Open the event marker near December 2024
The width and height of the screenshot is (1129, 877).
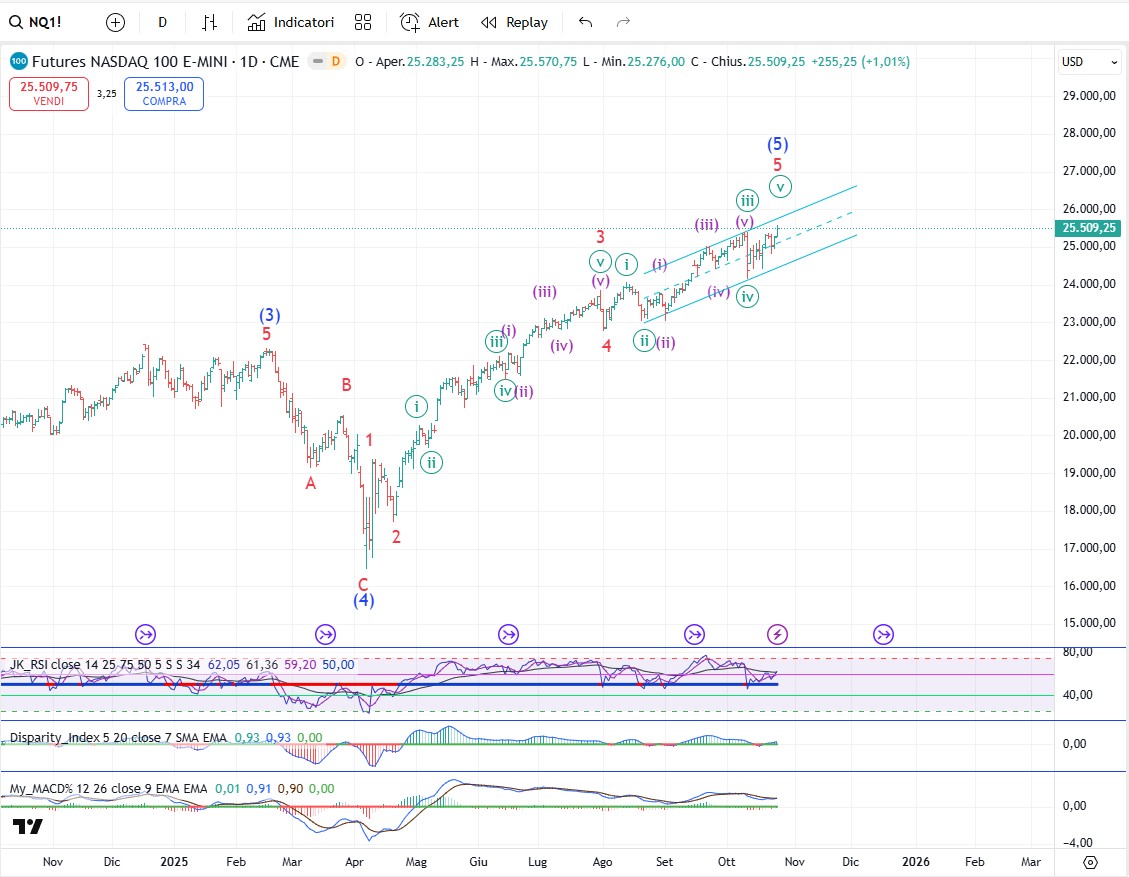click(145, 634)
